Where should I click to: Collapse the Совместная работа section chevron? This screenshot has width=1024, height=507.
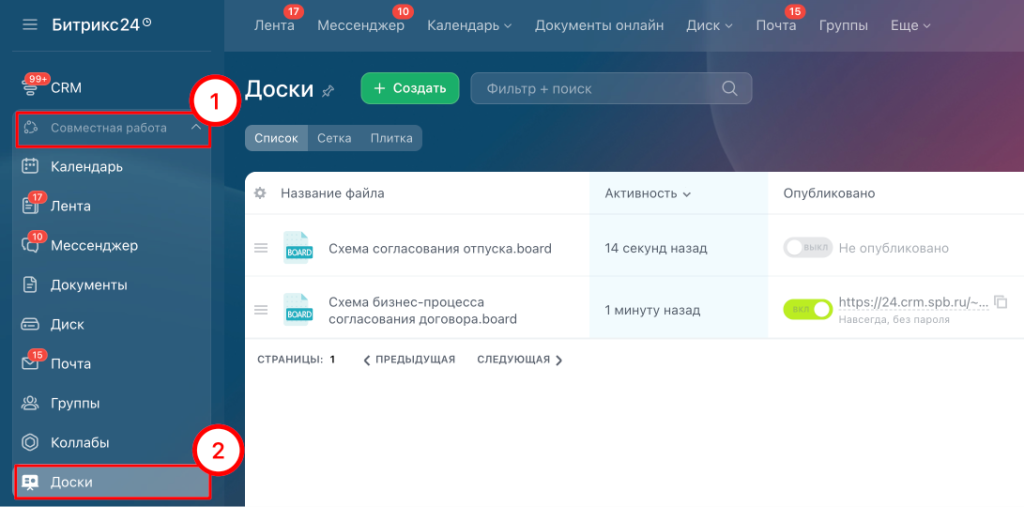pyautogui.click(x=196, y=127)
